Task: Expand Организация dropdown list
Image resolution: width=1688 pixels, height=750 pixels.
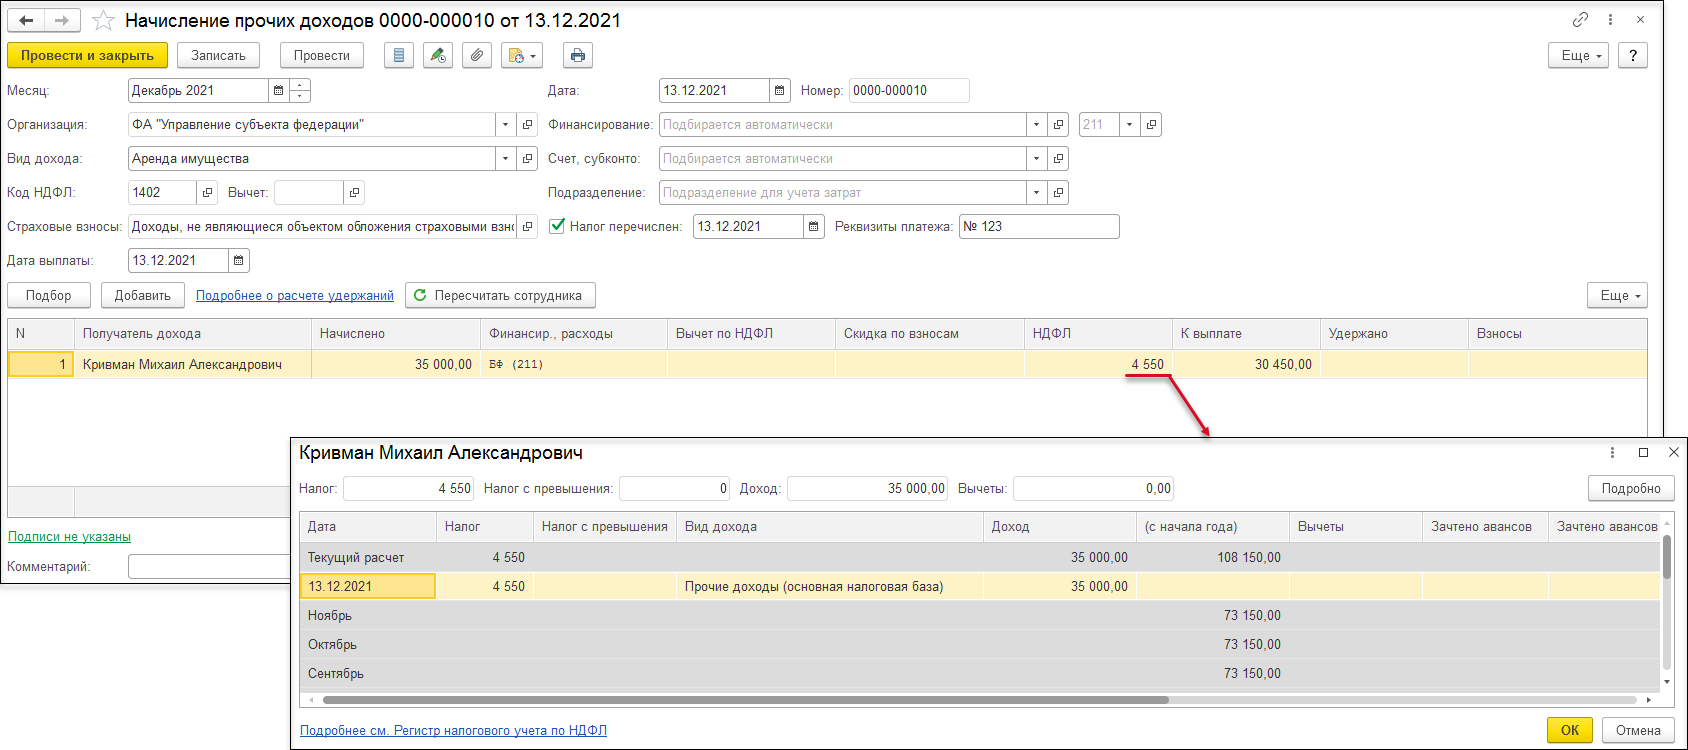Action: tap(505, 125)
